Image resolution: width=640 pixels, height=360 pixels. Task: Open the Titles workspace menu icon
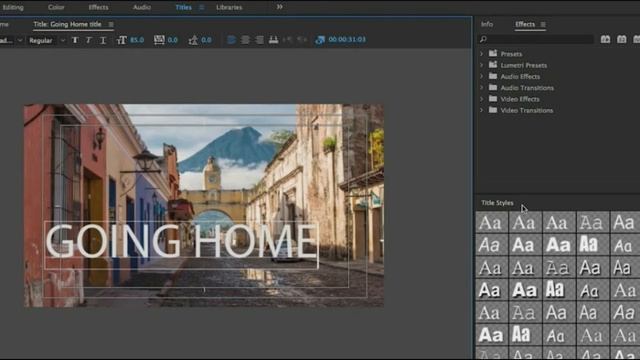tap(202, 7)
